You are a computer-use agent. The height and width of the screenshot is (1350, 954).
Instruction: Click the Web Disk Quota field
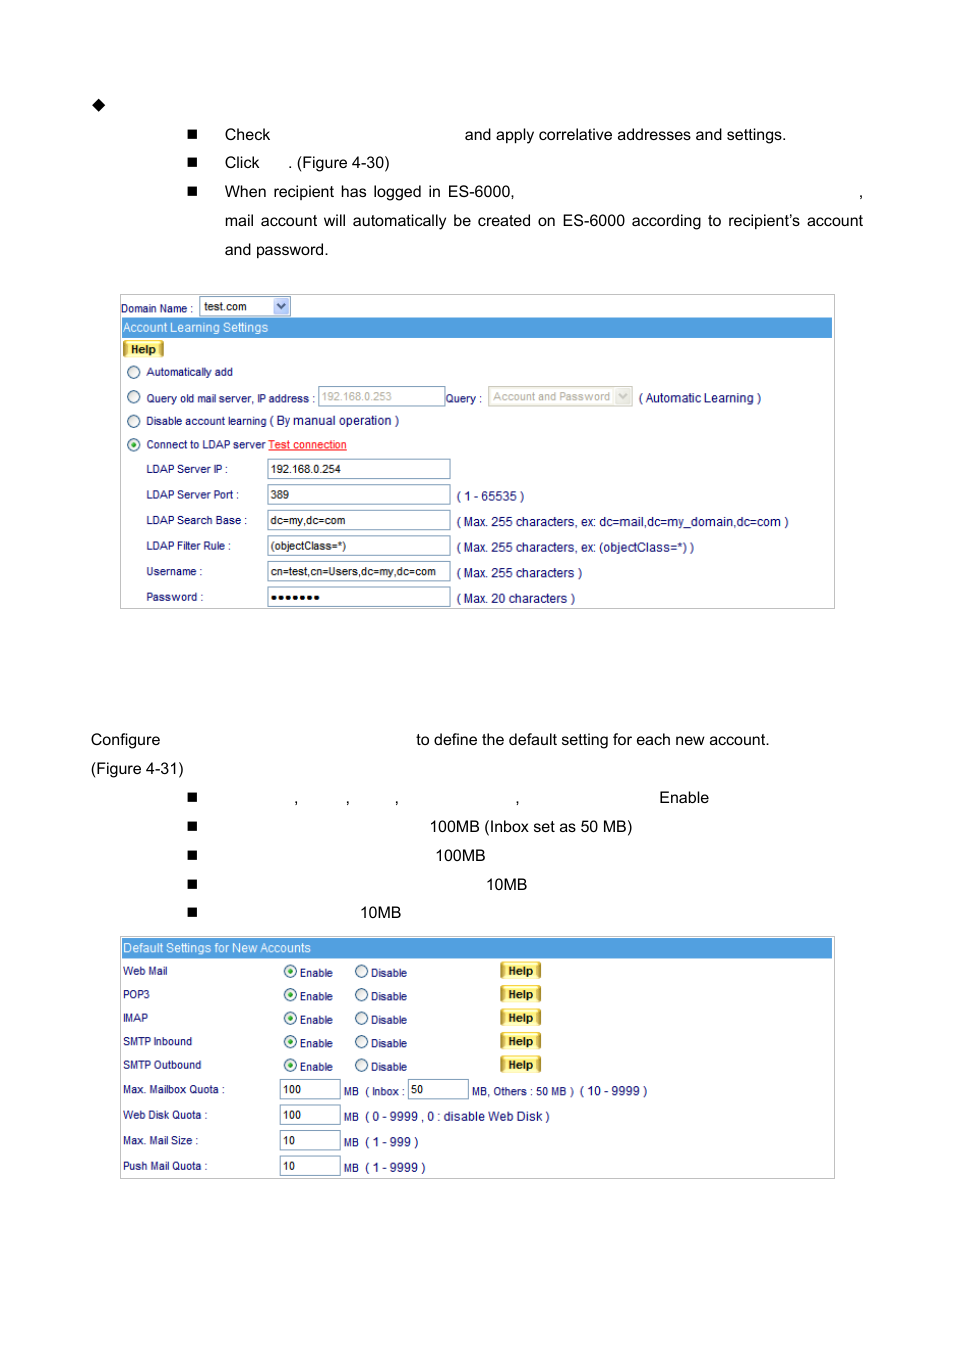coord(310,1115)
